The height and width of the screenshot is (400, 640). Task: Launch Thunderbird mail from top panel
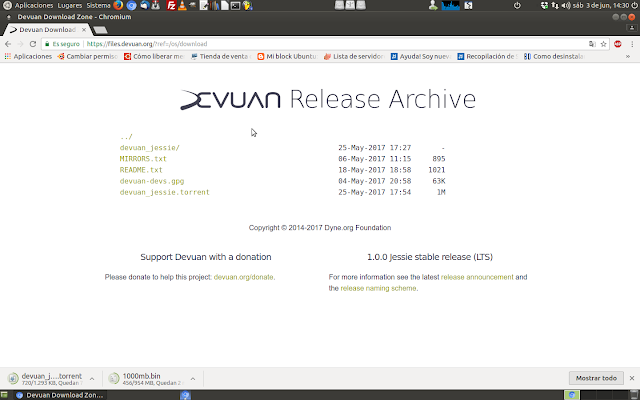(144, 5)
